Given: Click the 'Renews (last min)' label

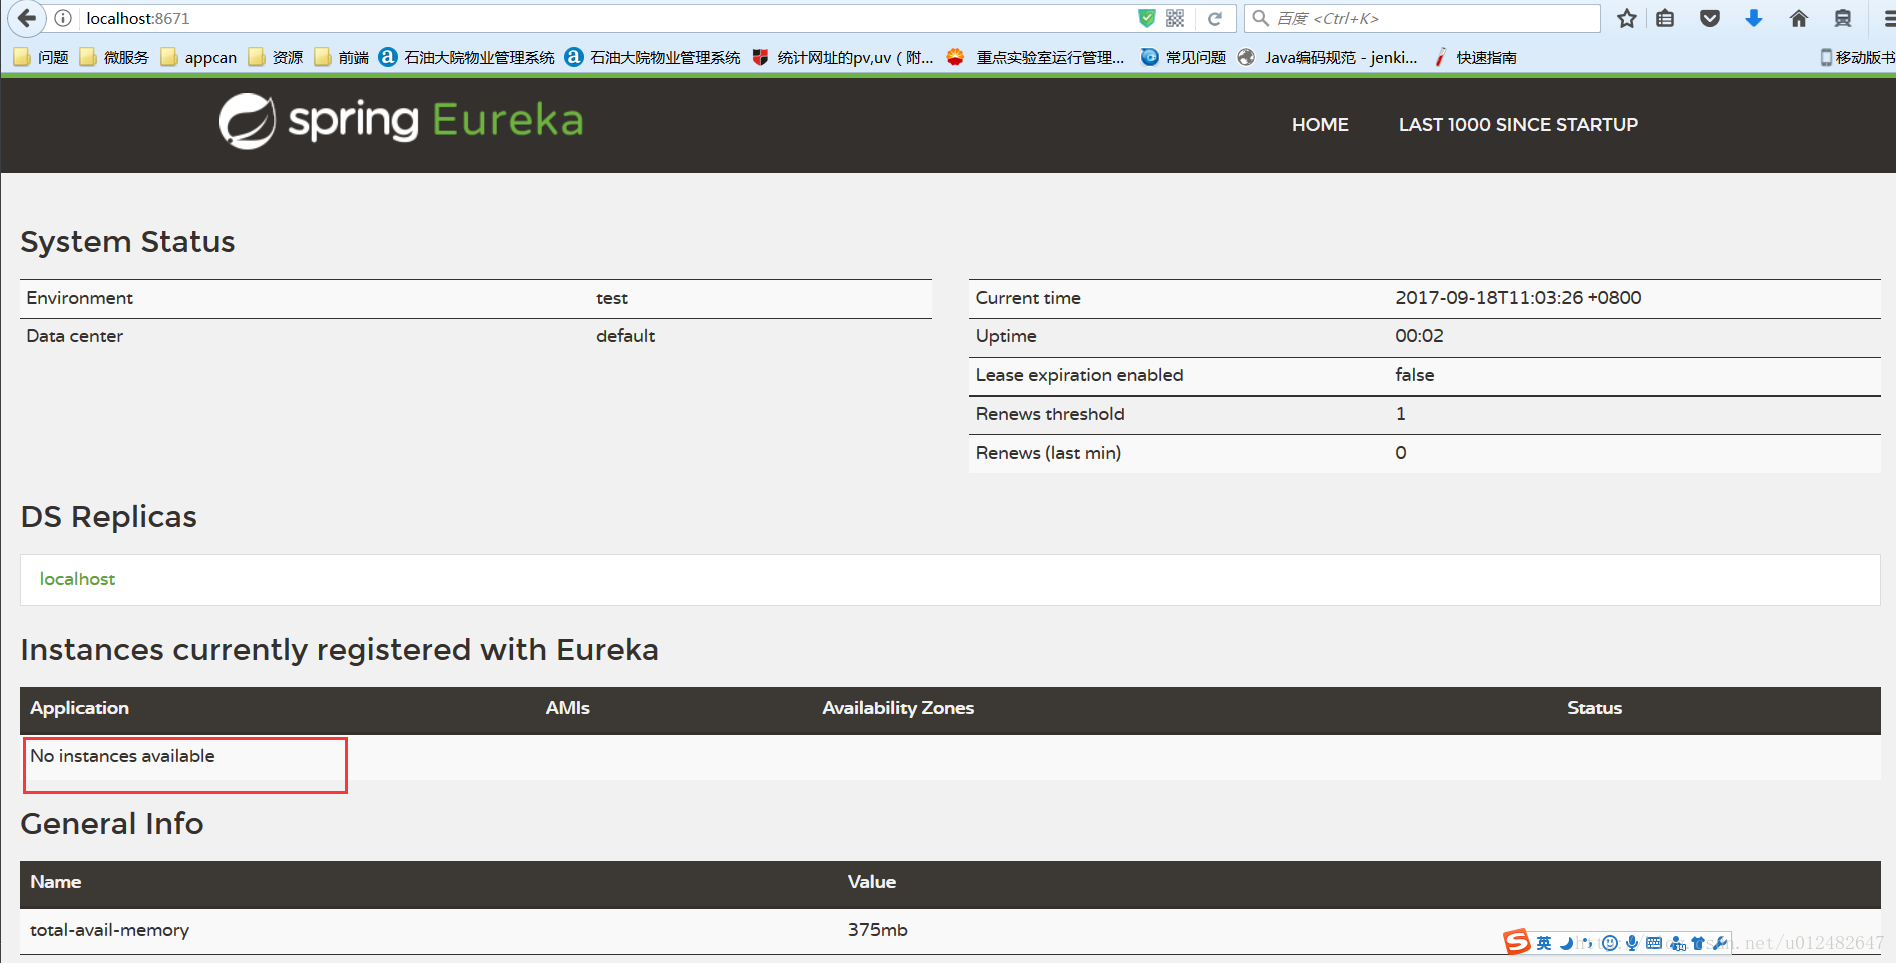Looking at the screenshot, I should click(x=1048, y=453).
